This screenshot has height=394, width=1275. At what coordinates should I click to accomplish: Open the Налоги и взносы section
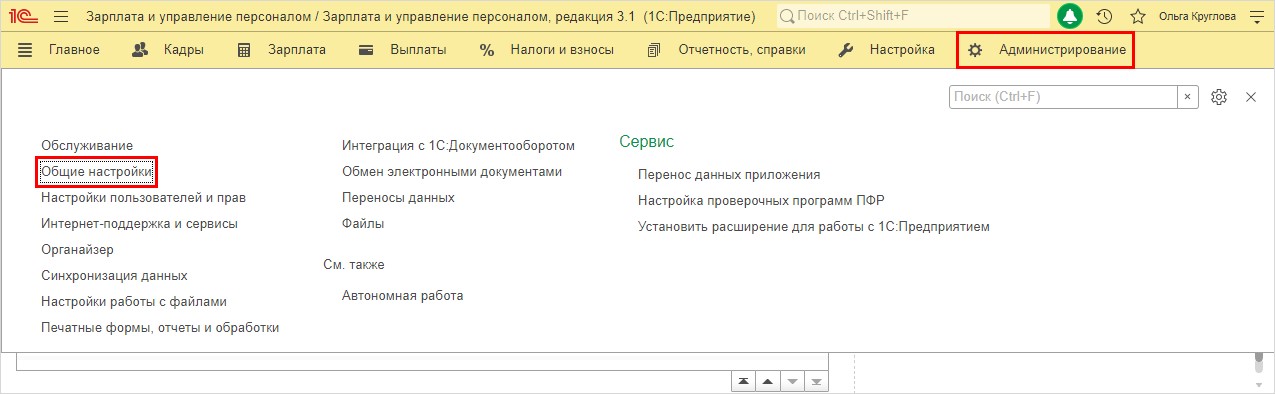click(546, 50)
